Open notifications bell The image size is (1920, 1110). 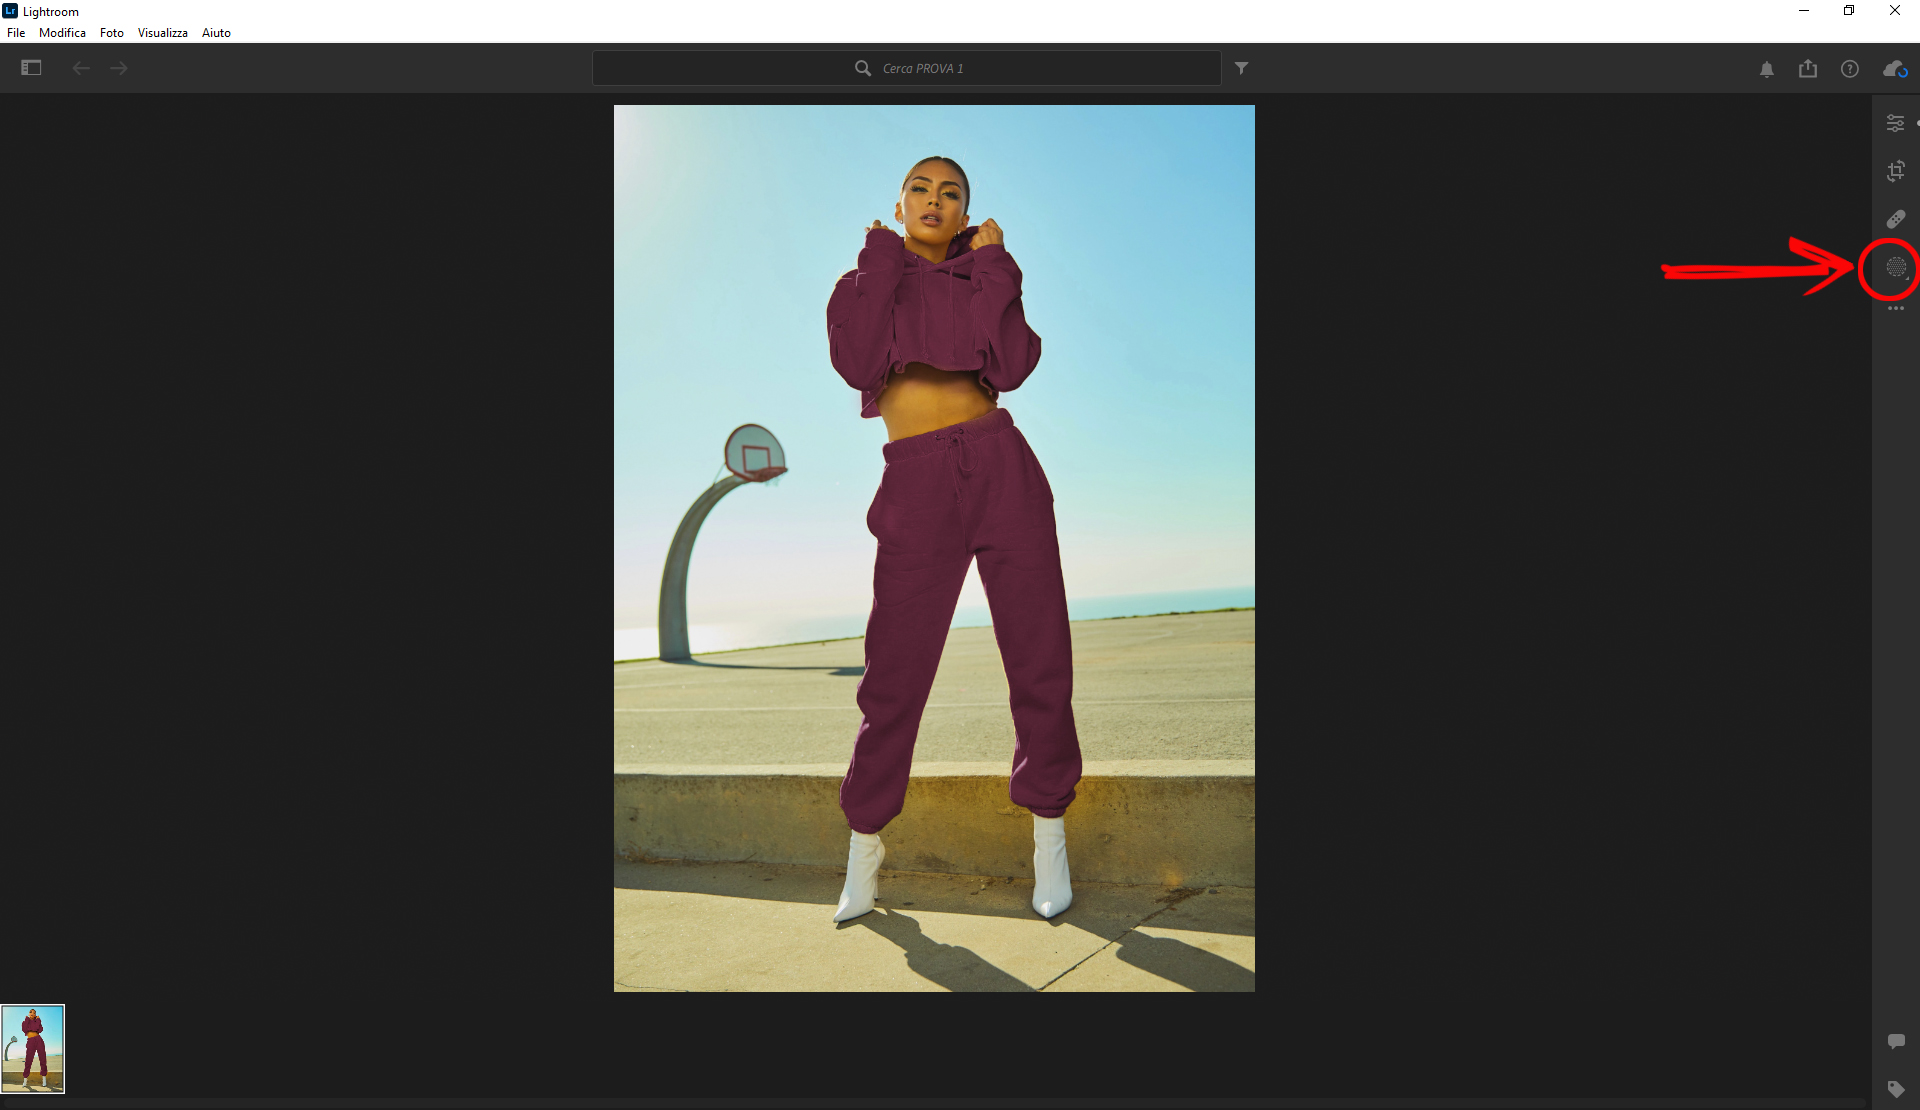coord(1767,69)
